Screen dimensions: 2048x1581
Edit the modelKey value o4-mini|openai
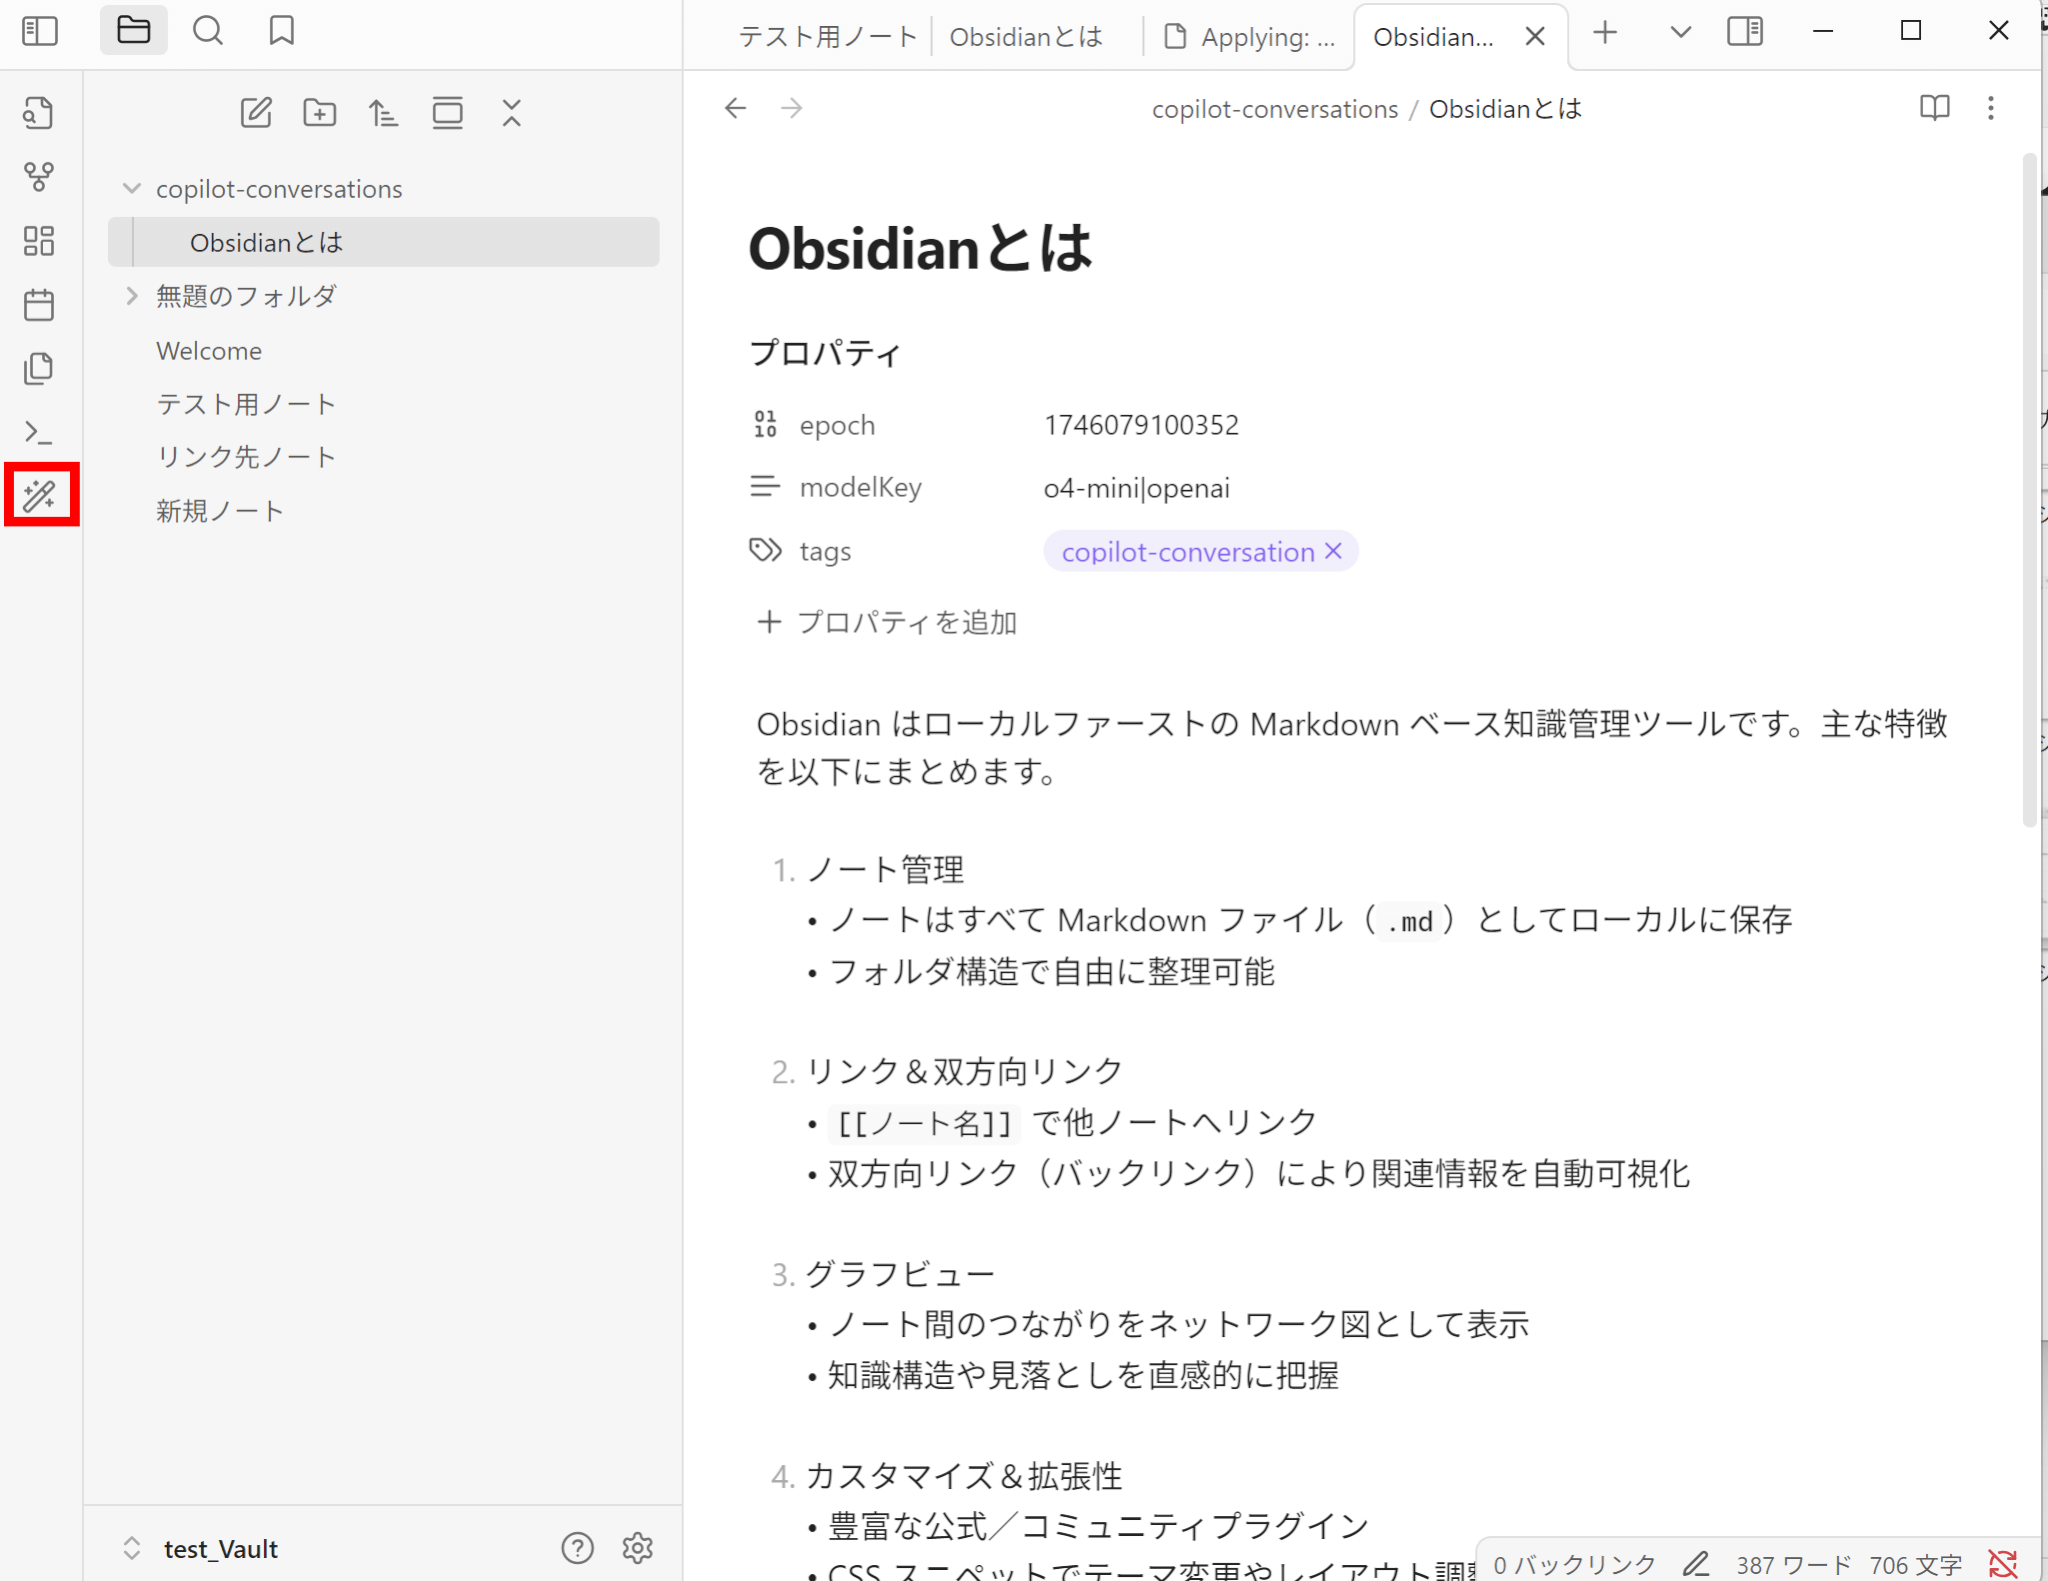(1137, 488)
